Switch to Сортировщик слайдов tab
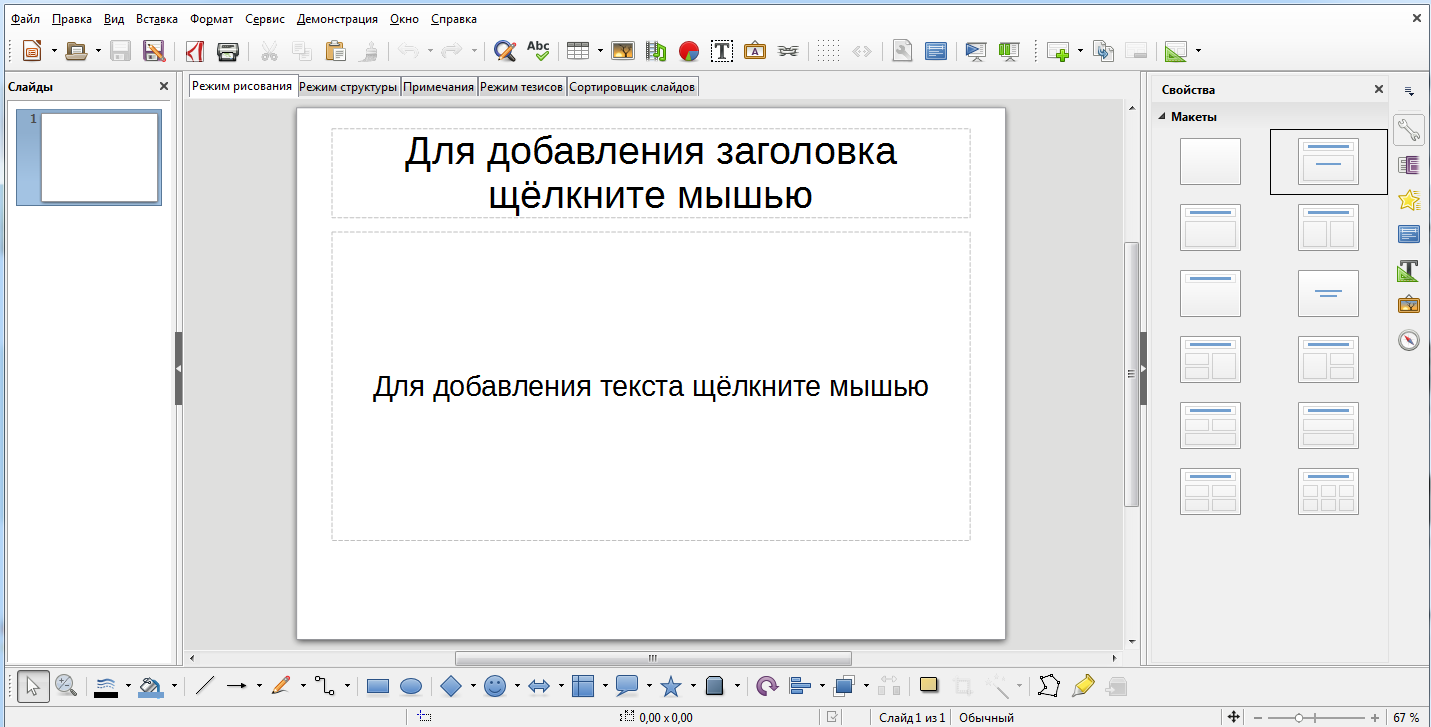Viewport: 1431px width, 727px height. click(x=632, y=87)
